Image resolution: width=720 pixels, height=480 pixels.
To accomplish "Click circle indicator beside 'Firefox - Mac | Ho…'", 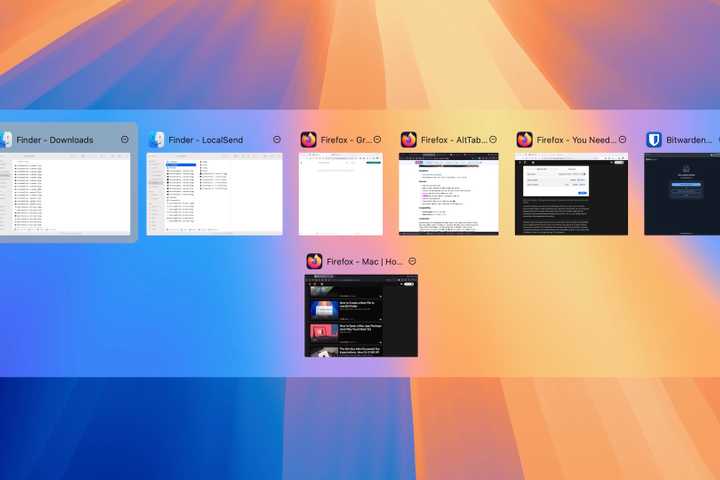I will tap(412, 261).
